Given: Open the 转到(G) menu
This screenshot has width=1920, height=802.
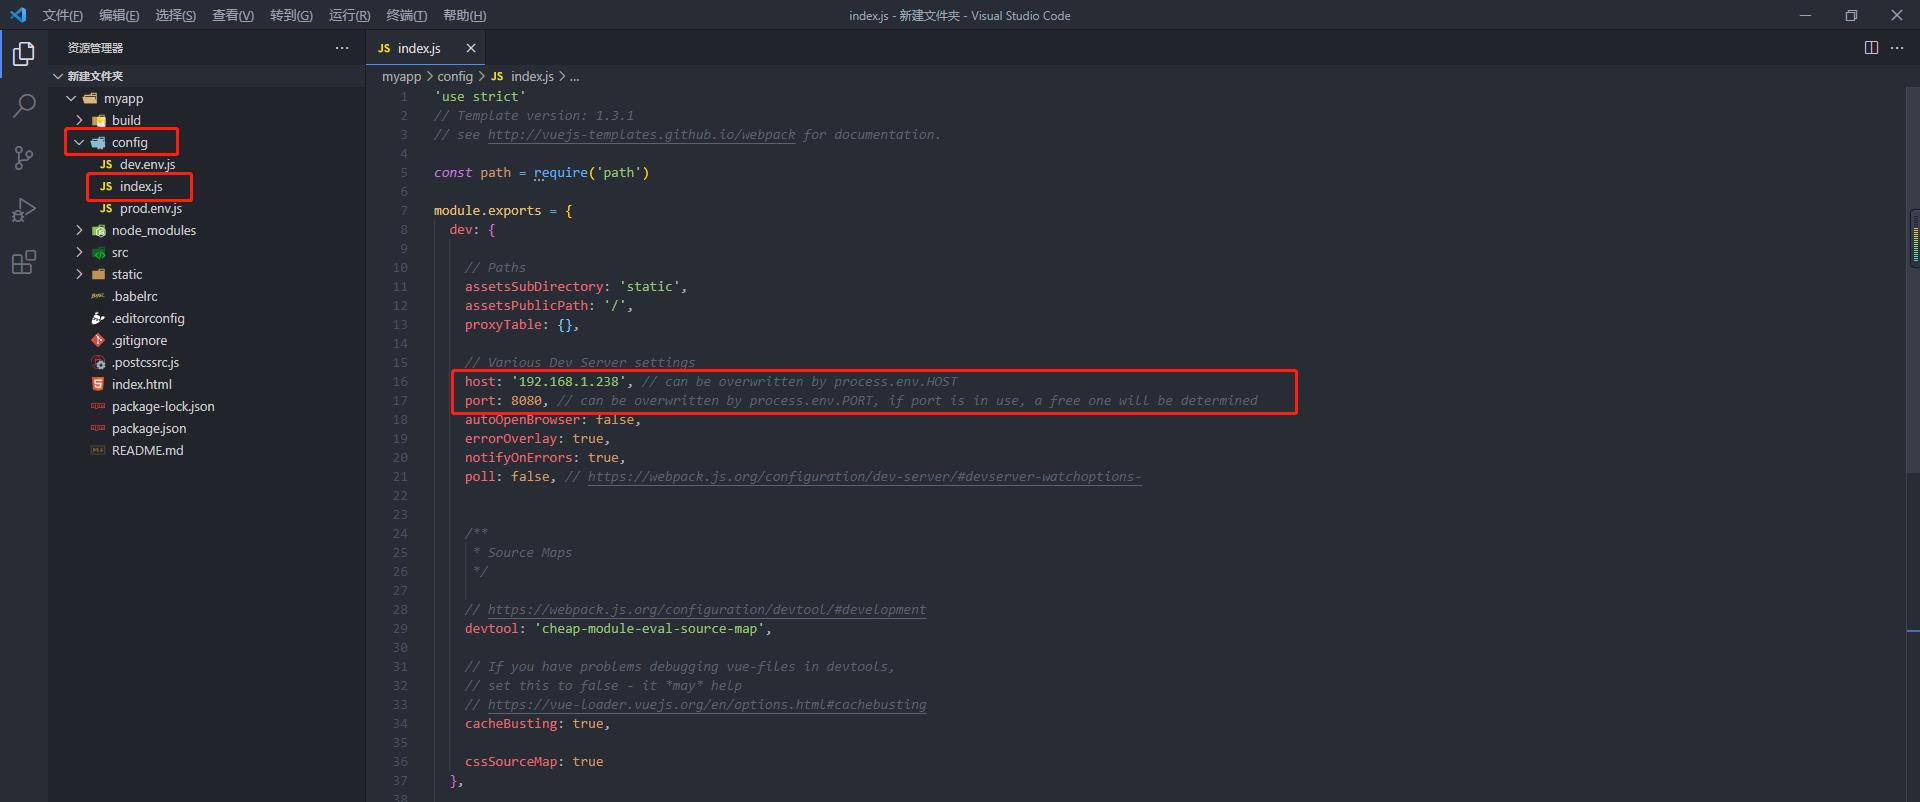Looking at the screenshot, I should pyautogui.click(x=291, y=15).
